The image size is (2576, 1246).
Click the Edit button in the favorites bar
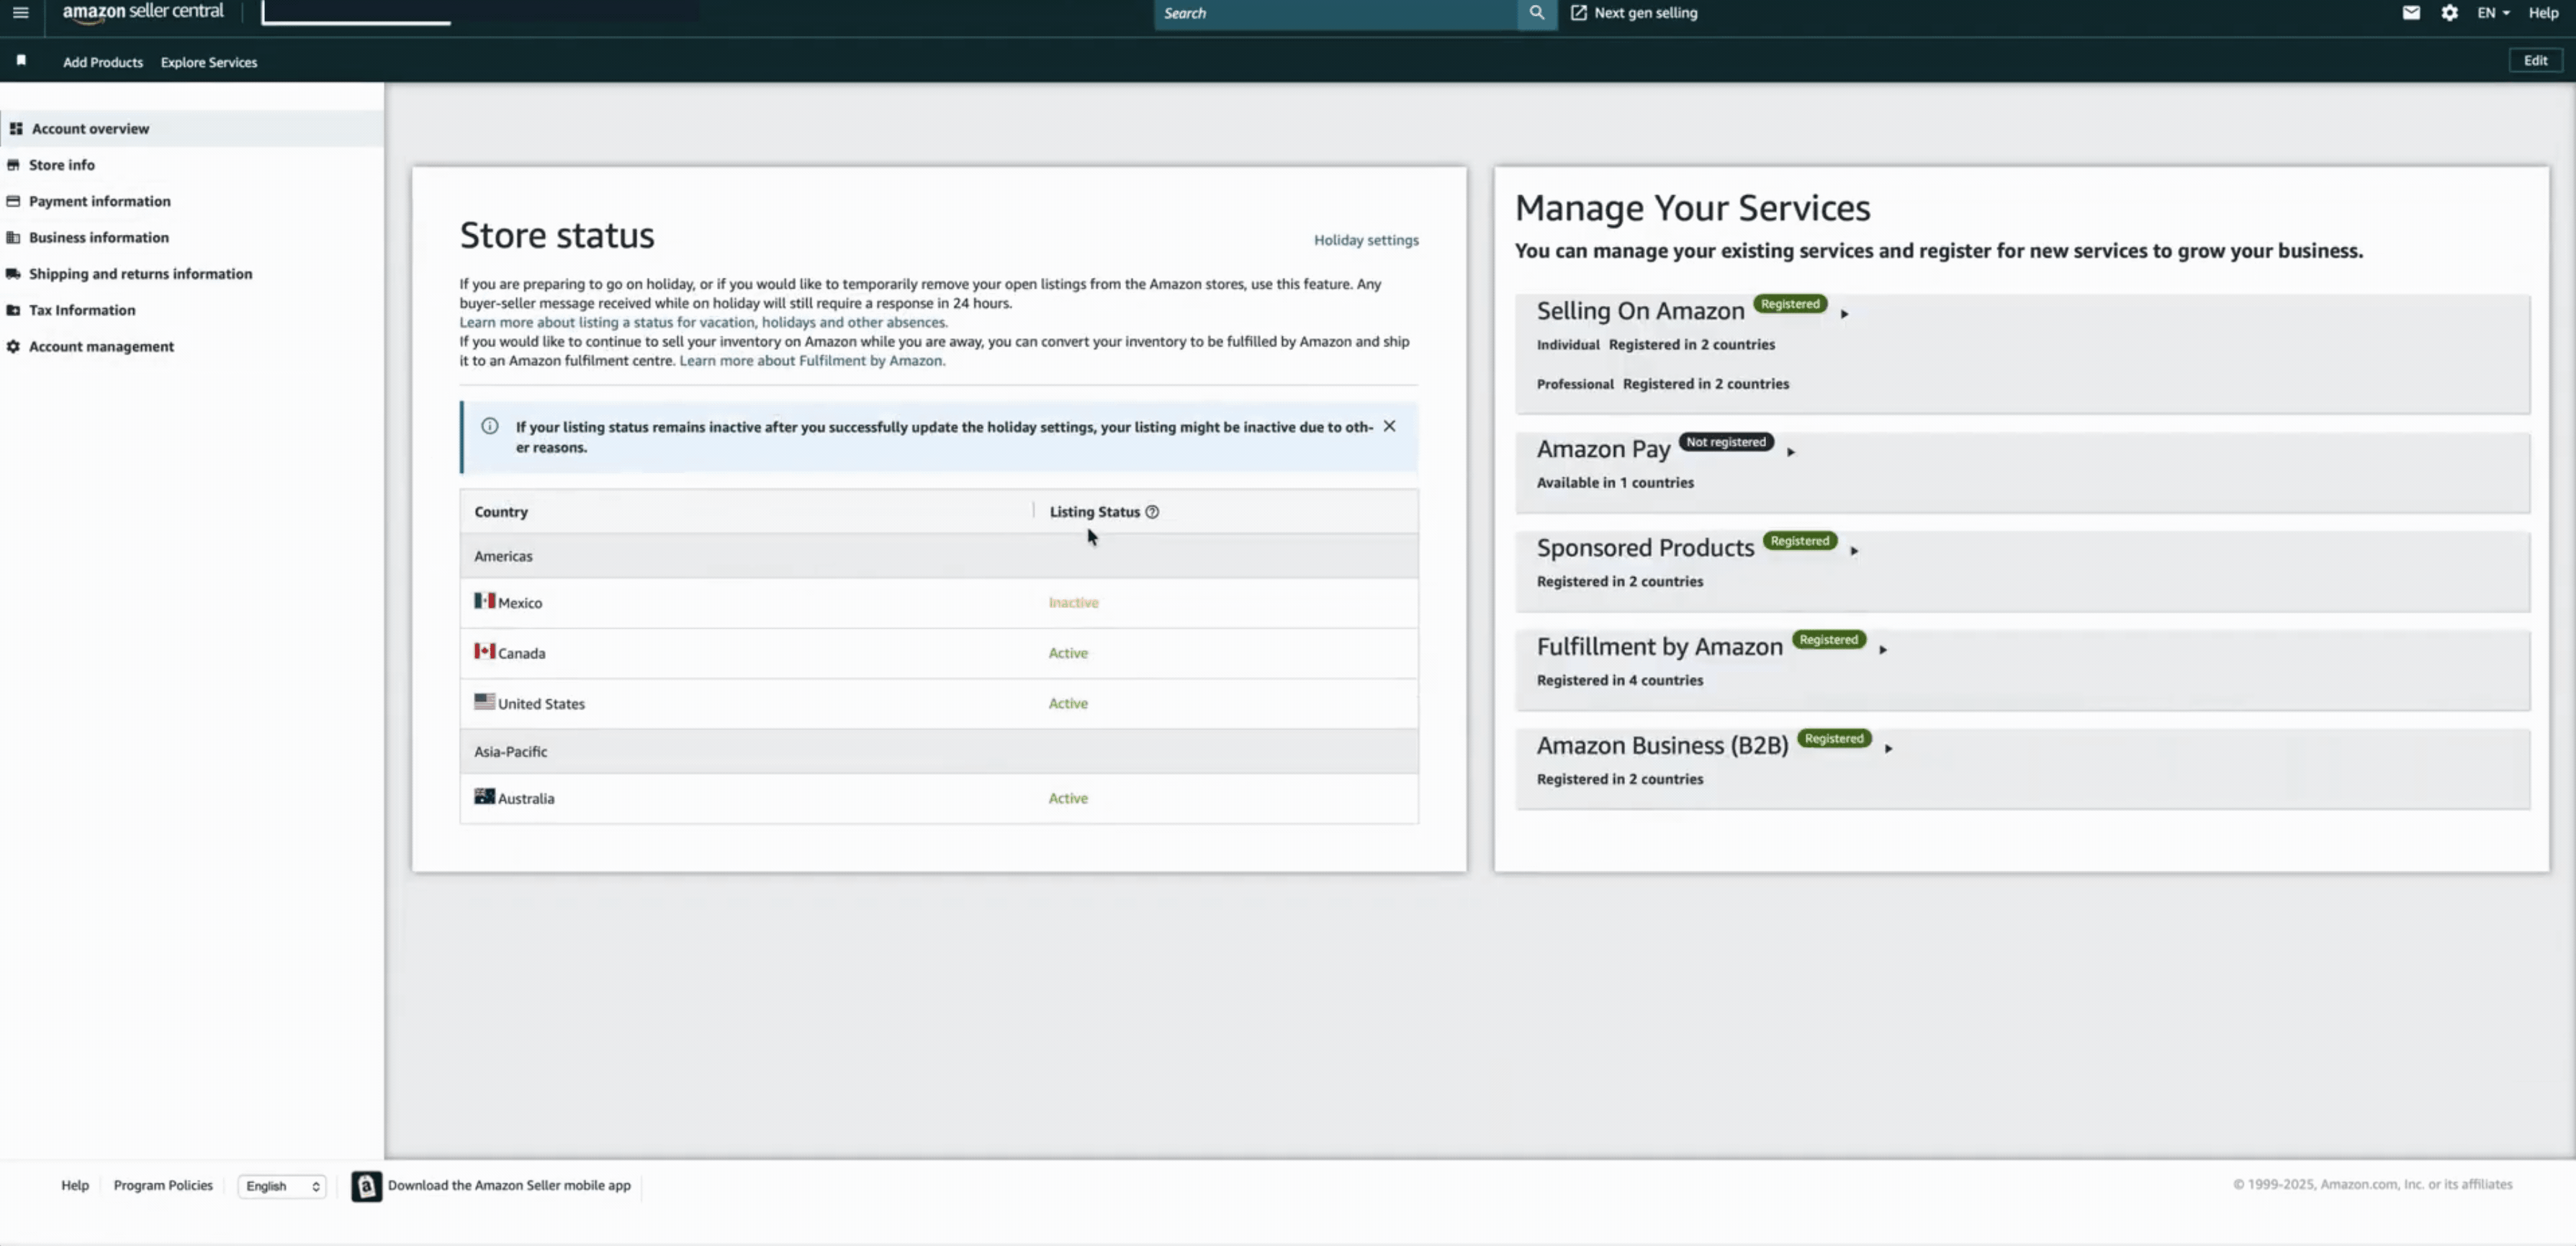coord(2535,61)
